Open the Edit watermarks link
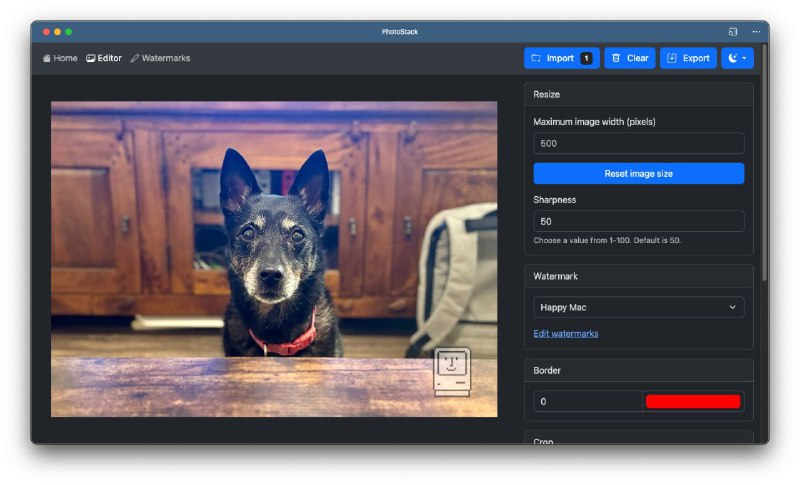The height and width of the screenshot is (485, 800). [566, 333]
